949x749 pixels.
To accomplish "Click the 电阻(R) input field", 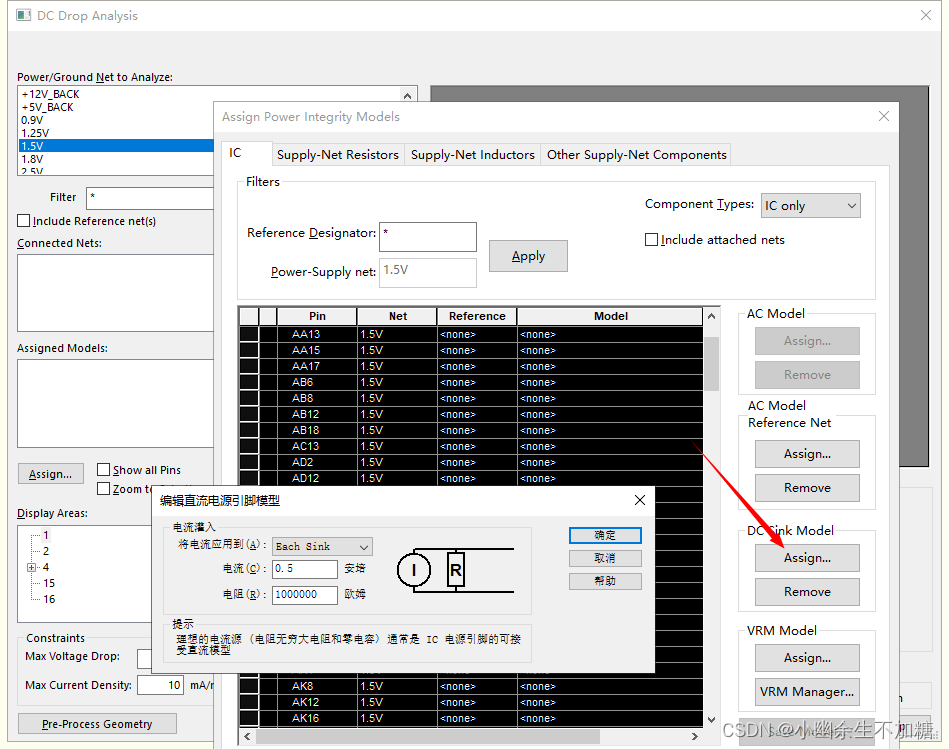I will (304, 594).
